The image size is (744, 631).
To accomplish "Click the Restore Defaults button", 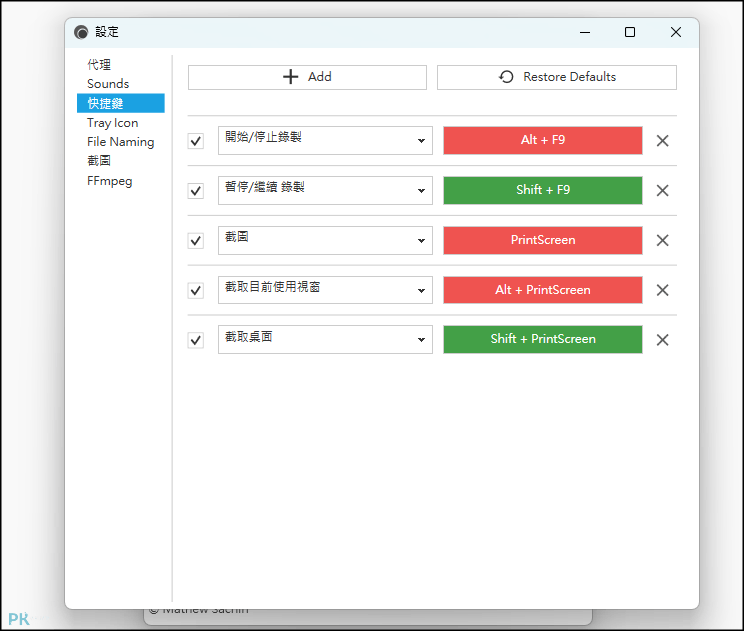I will pos(557,77).
